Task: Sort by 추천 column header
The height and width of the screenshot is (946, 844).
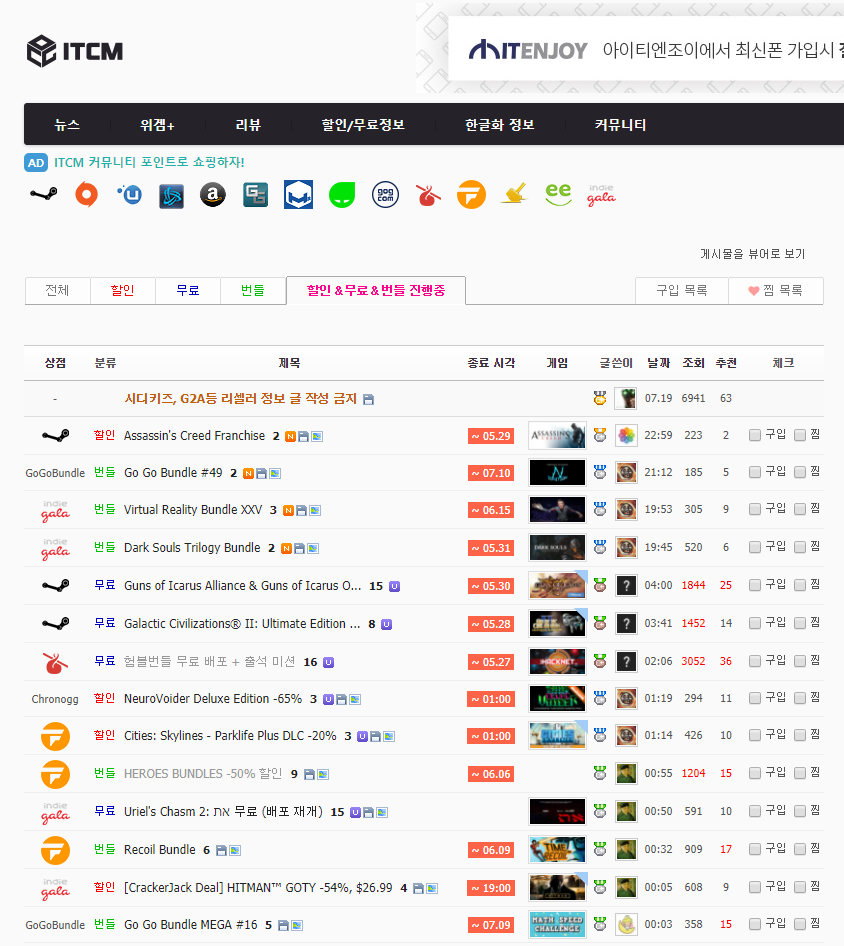Action: tap(726, 363)
